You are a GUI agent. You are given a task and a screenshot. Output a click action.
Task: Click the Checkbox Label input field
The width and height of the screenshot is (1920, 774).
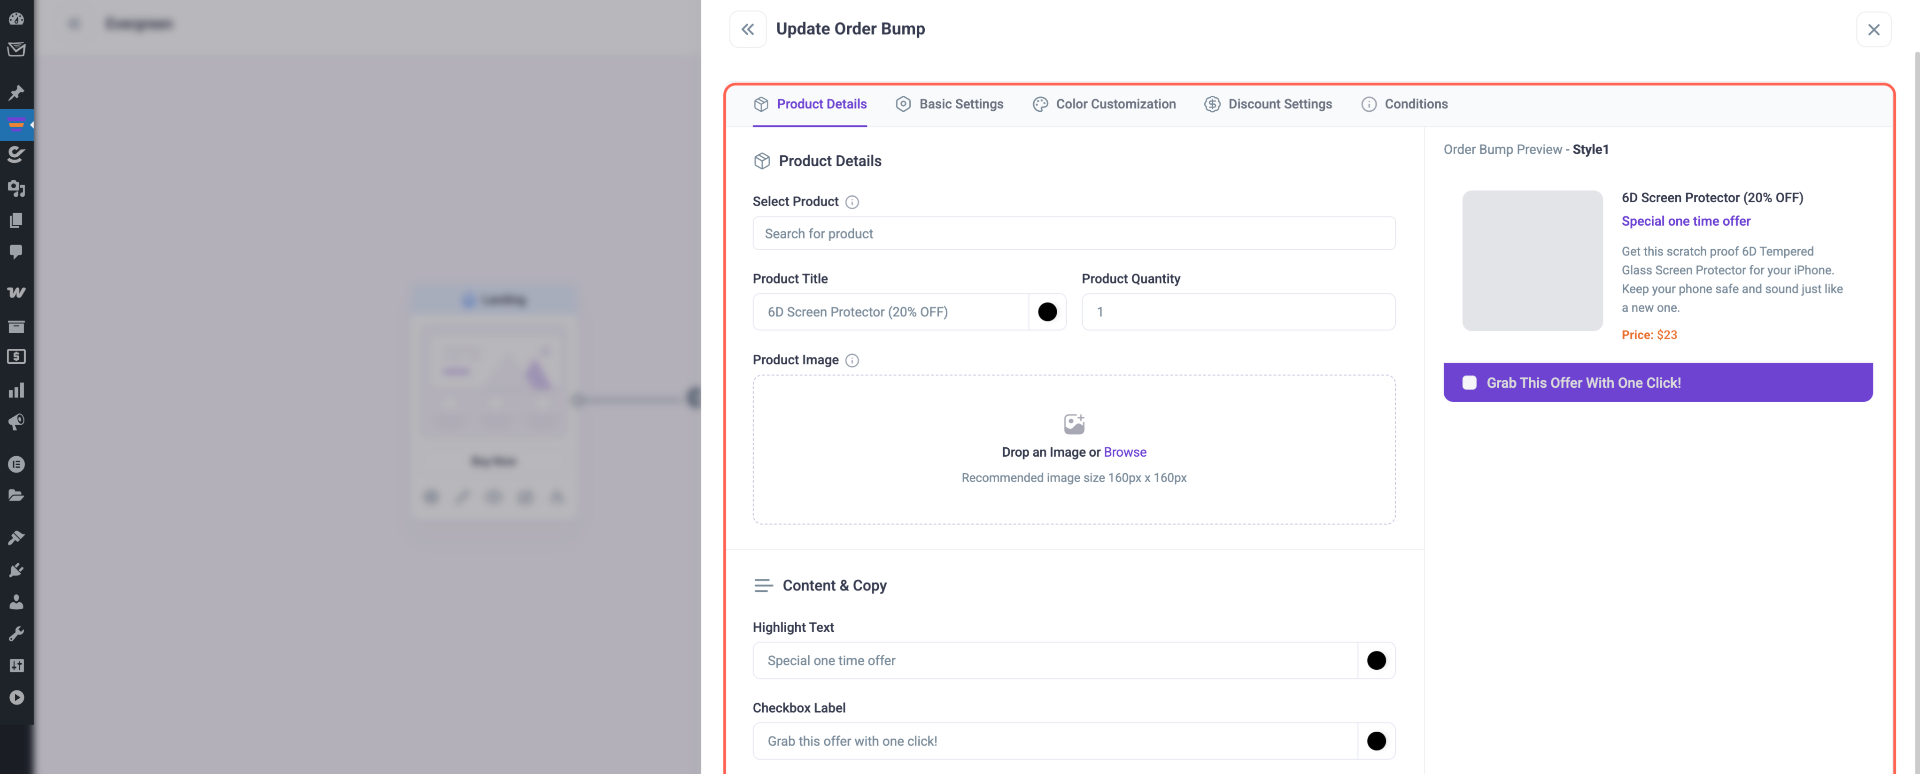[1055, 741]
